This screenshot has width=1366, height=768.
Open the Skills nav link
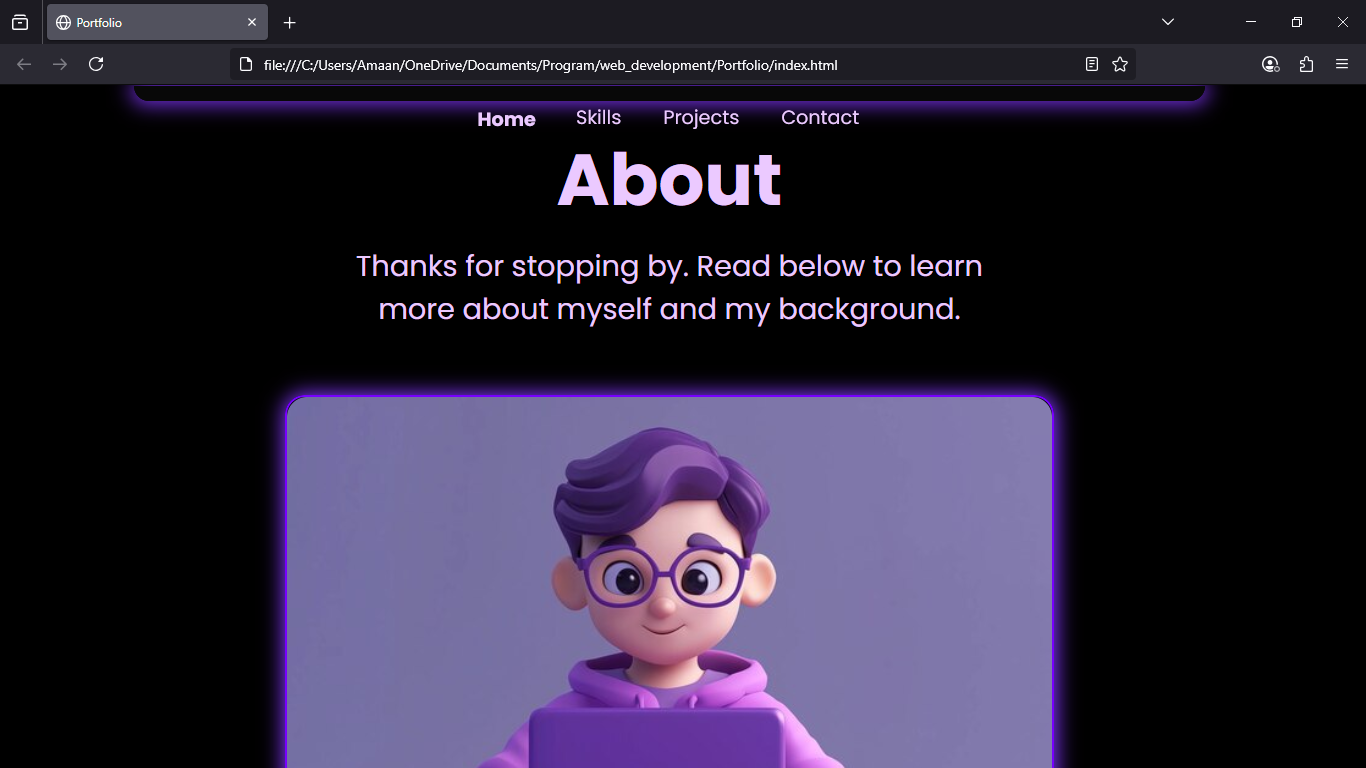coord(598,117)
